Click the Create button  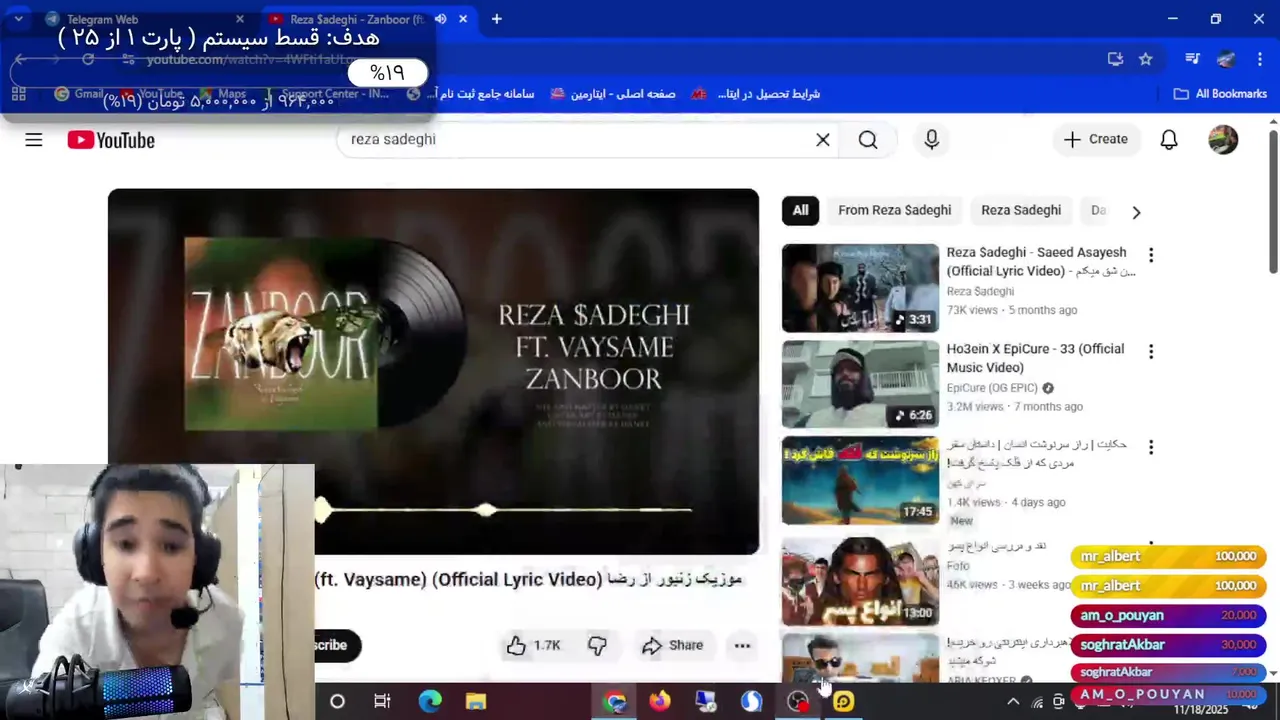pos(1096,140)
